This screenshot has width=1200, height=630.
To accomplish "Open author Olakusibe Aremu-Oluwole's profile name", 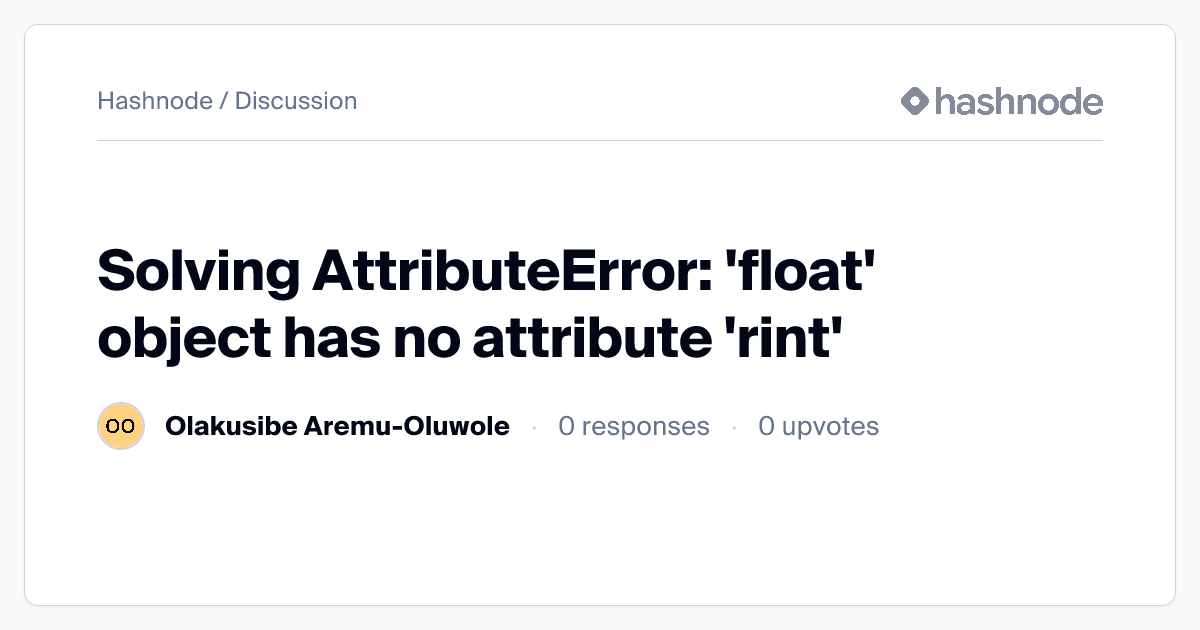I will [x=337, y=427].
